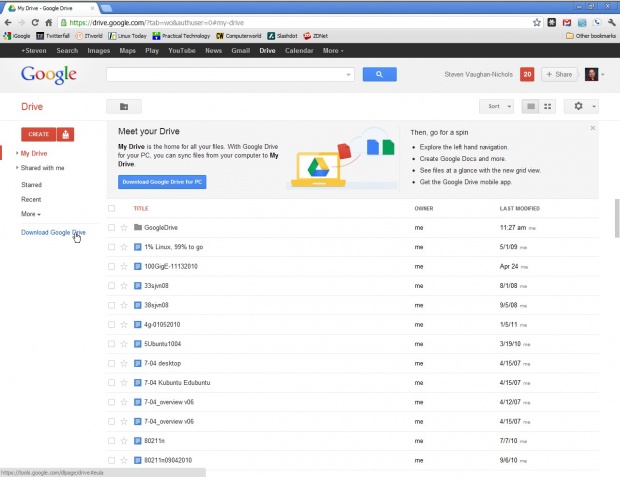Expand the Shared with me arrow

tap(17, 168)
